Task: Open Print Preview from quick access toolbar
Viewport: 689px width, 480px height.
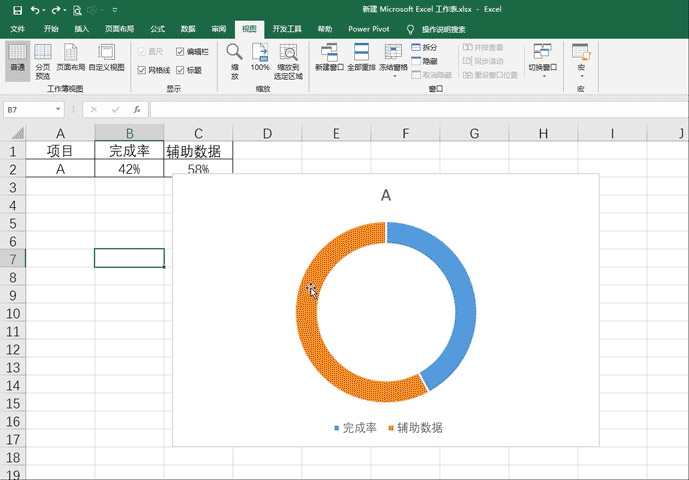Action: [x=77, y=10]
